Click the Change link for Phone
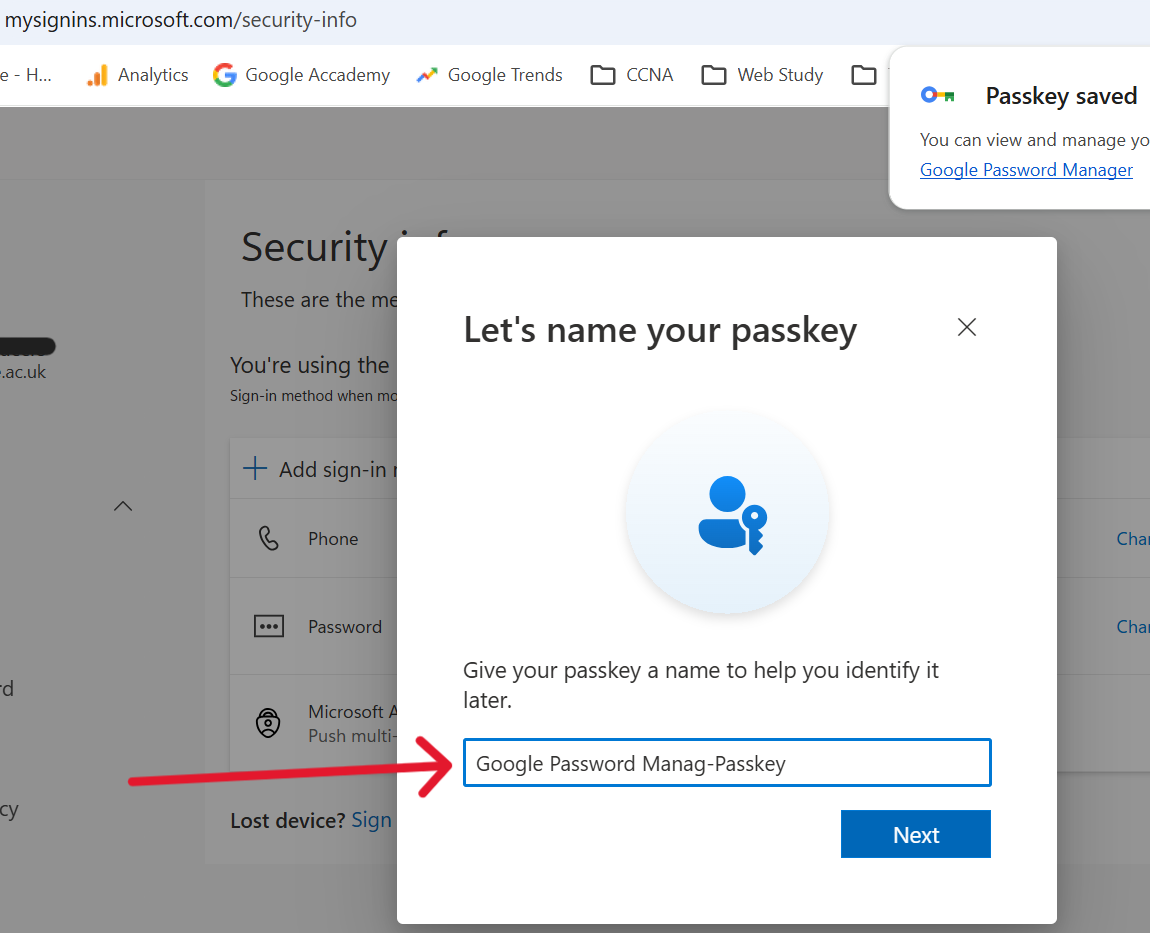This screenshot has width=1150, height=933. 1132,538
